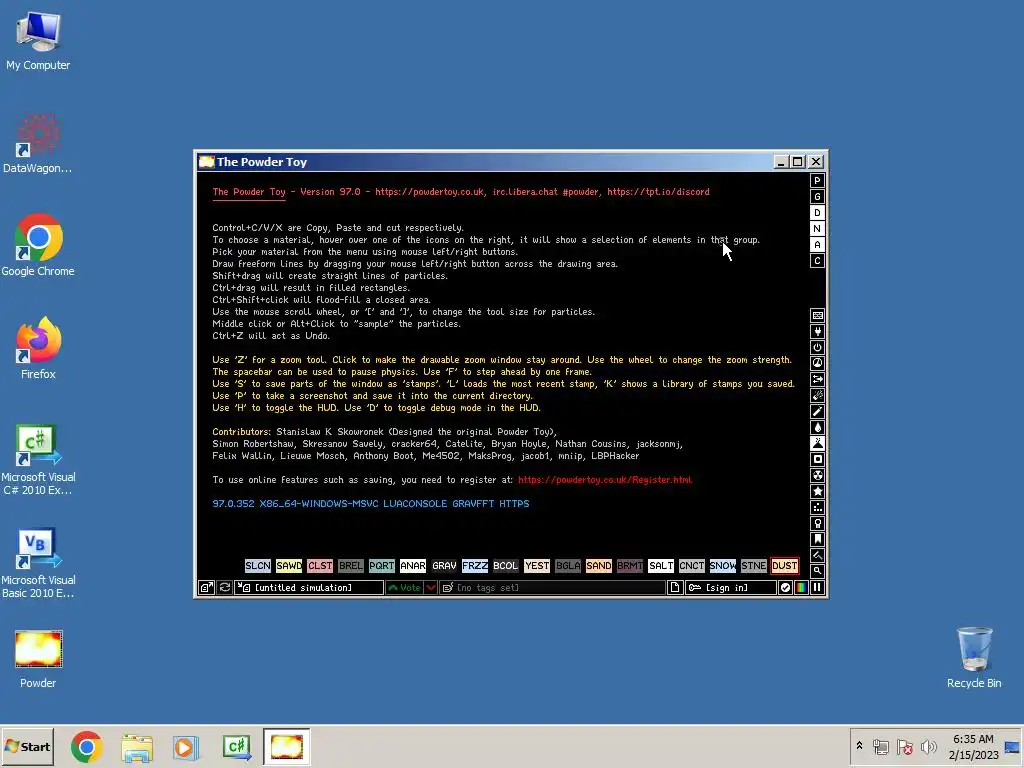This screenshot has width=1024, height=768.
Task: Open the Radioactive menu icon
Action: click(817, 475)
